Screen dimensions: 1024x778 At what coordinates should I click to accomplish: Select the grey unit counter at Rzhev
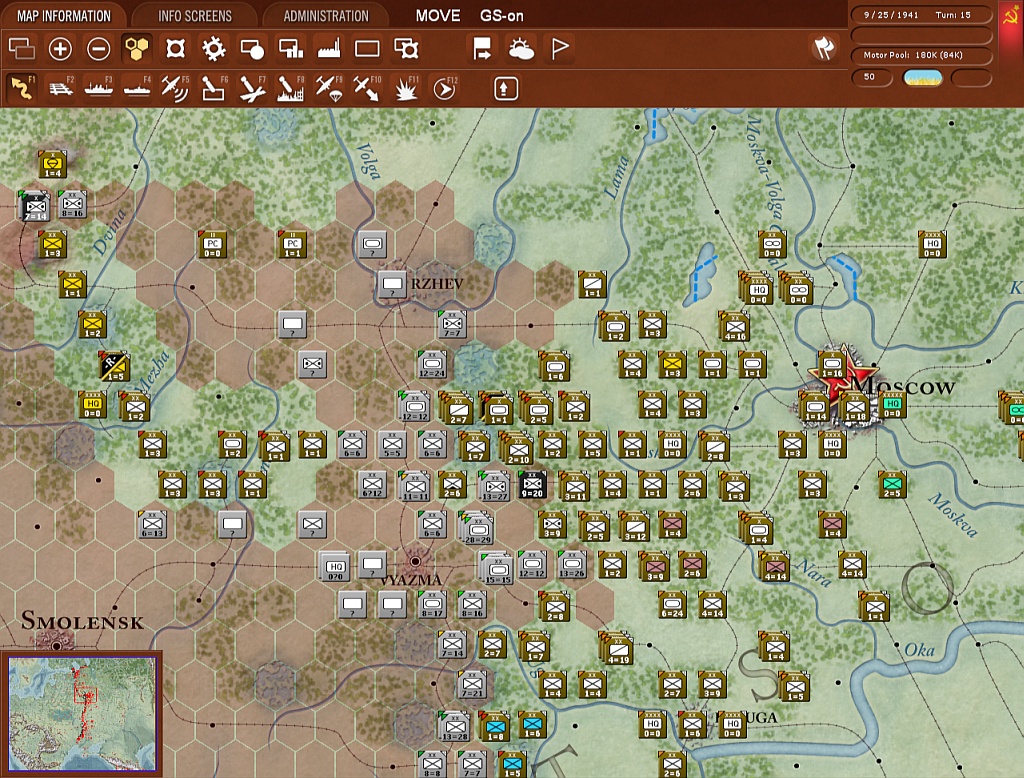[x=392, y=284]
